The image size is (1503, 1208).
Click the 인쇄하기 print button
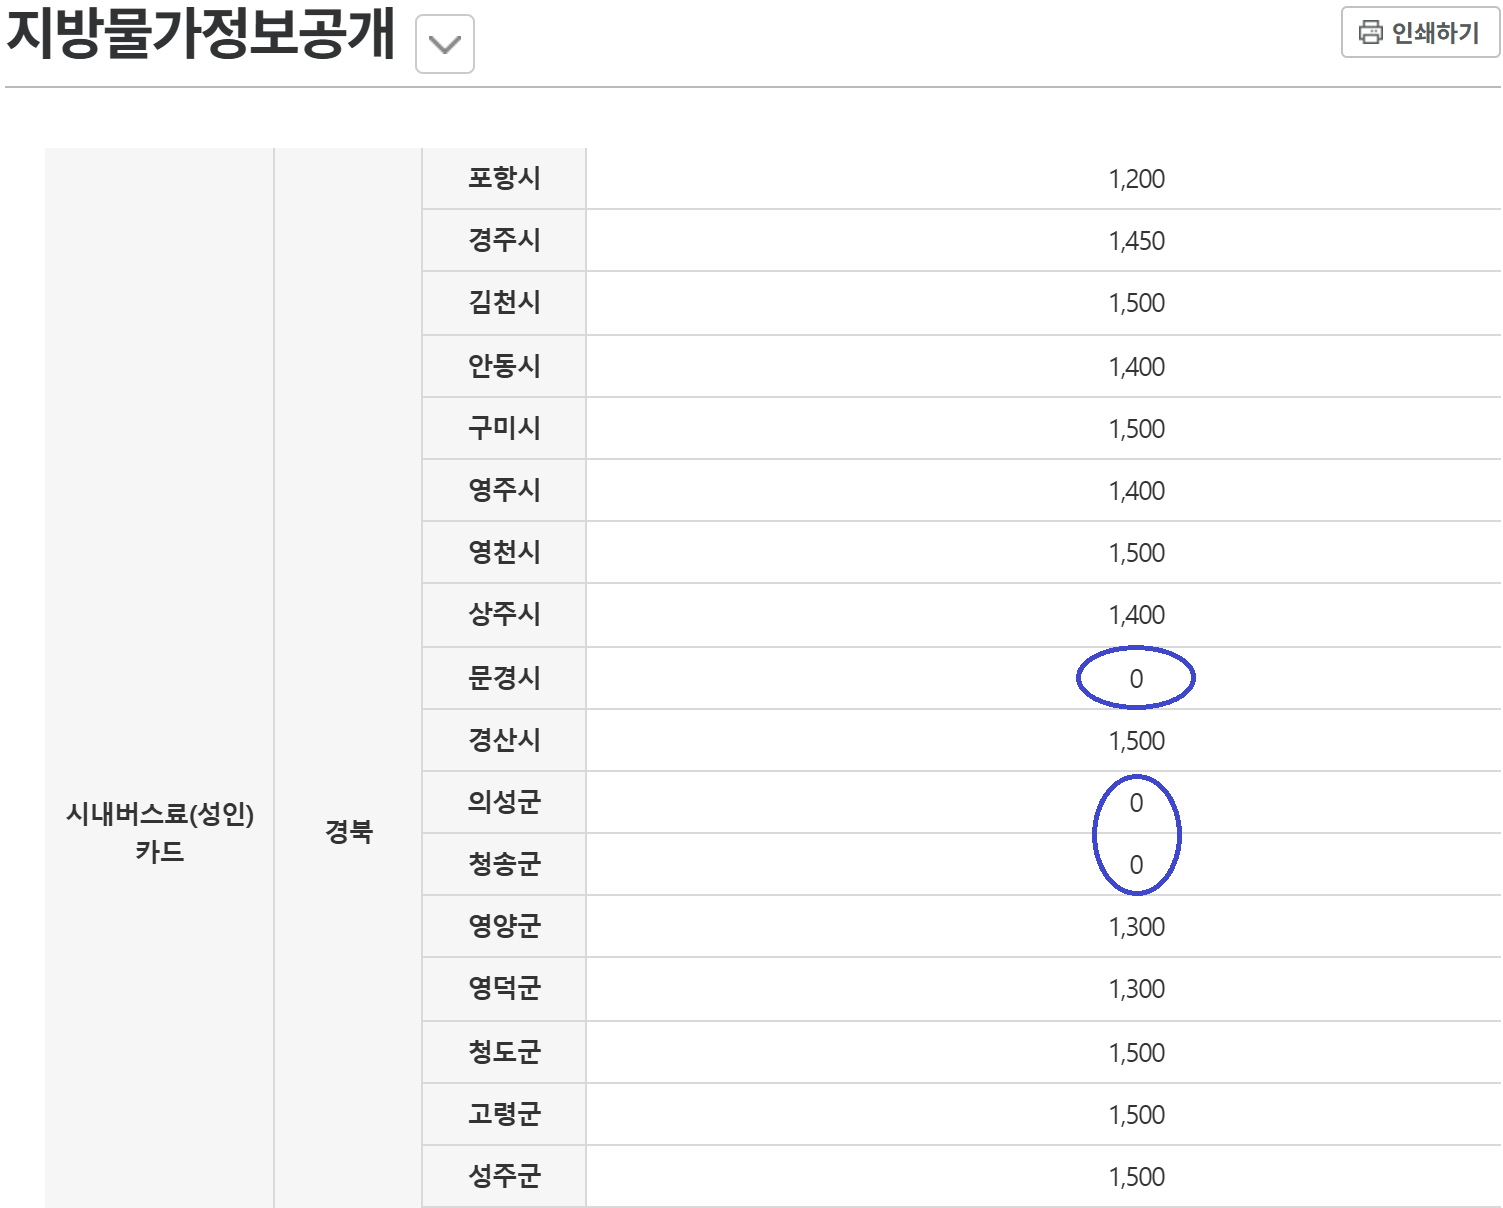click(x=1420, y=33)
